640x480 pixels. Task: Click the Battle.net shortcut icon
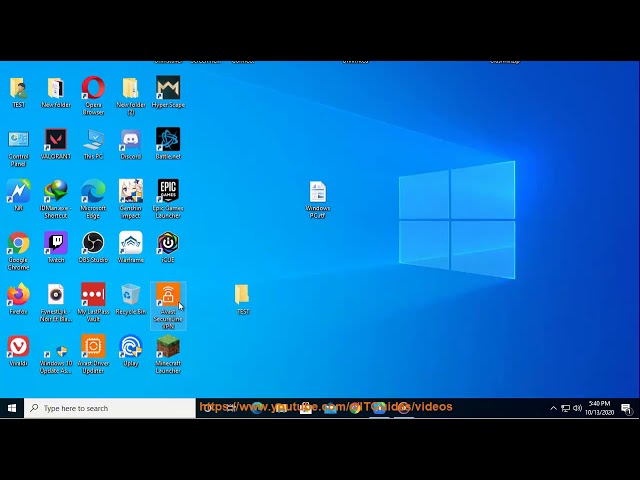[168, 140]
